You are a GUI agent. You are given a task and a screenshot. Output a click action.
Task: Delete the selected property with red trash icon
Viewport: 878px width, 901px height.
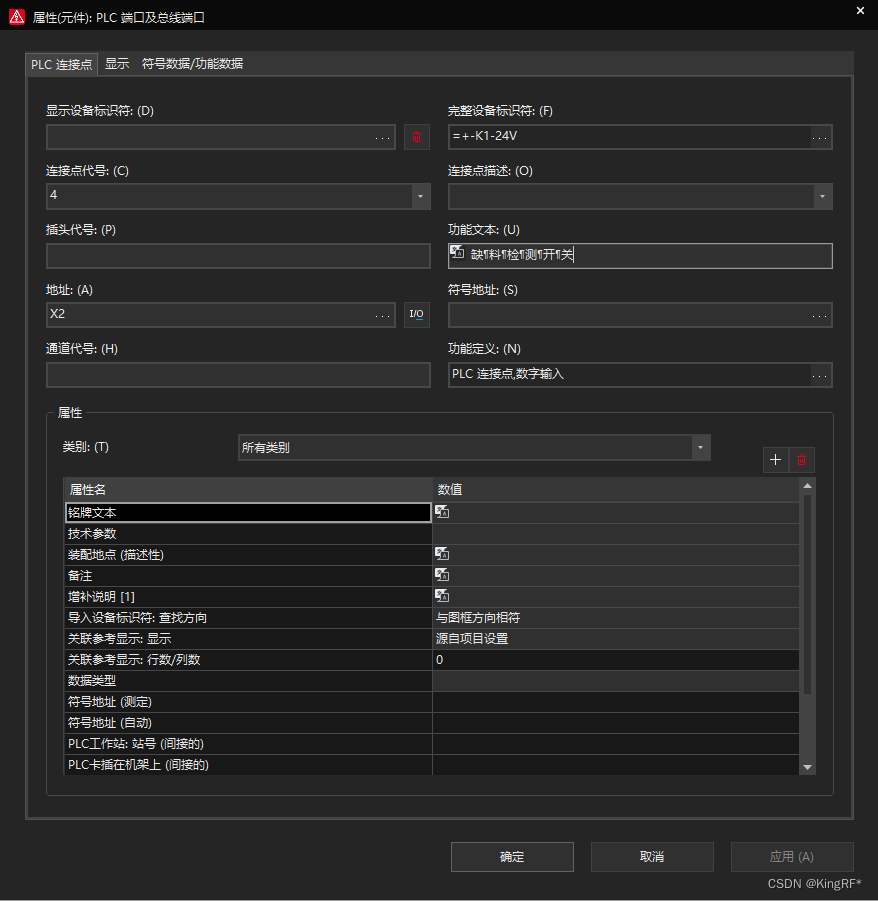(802, 460)
